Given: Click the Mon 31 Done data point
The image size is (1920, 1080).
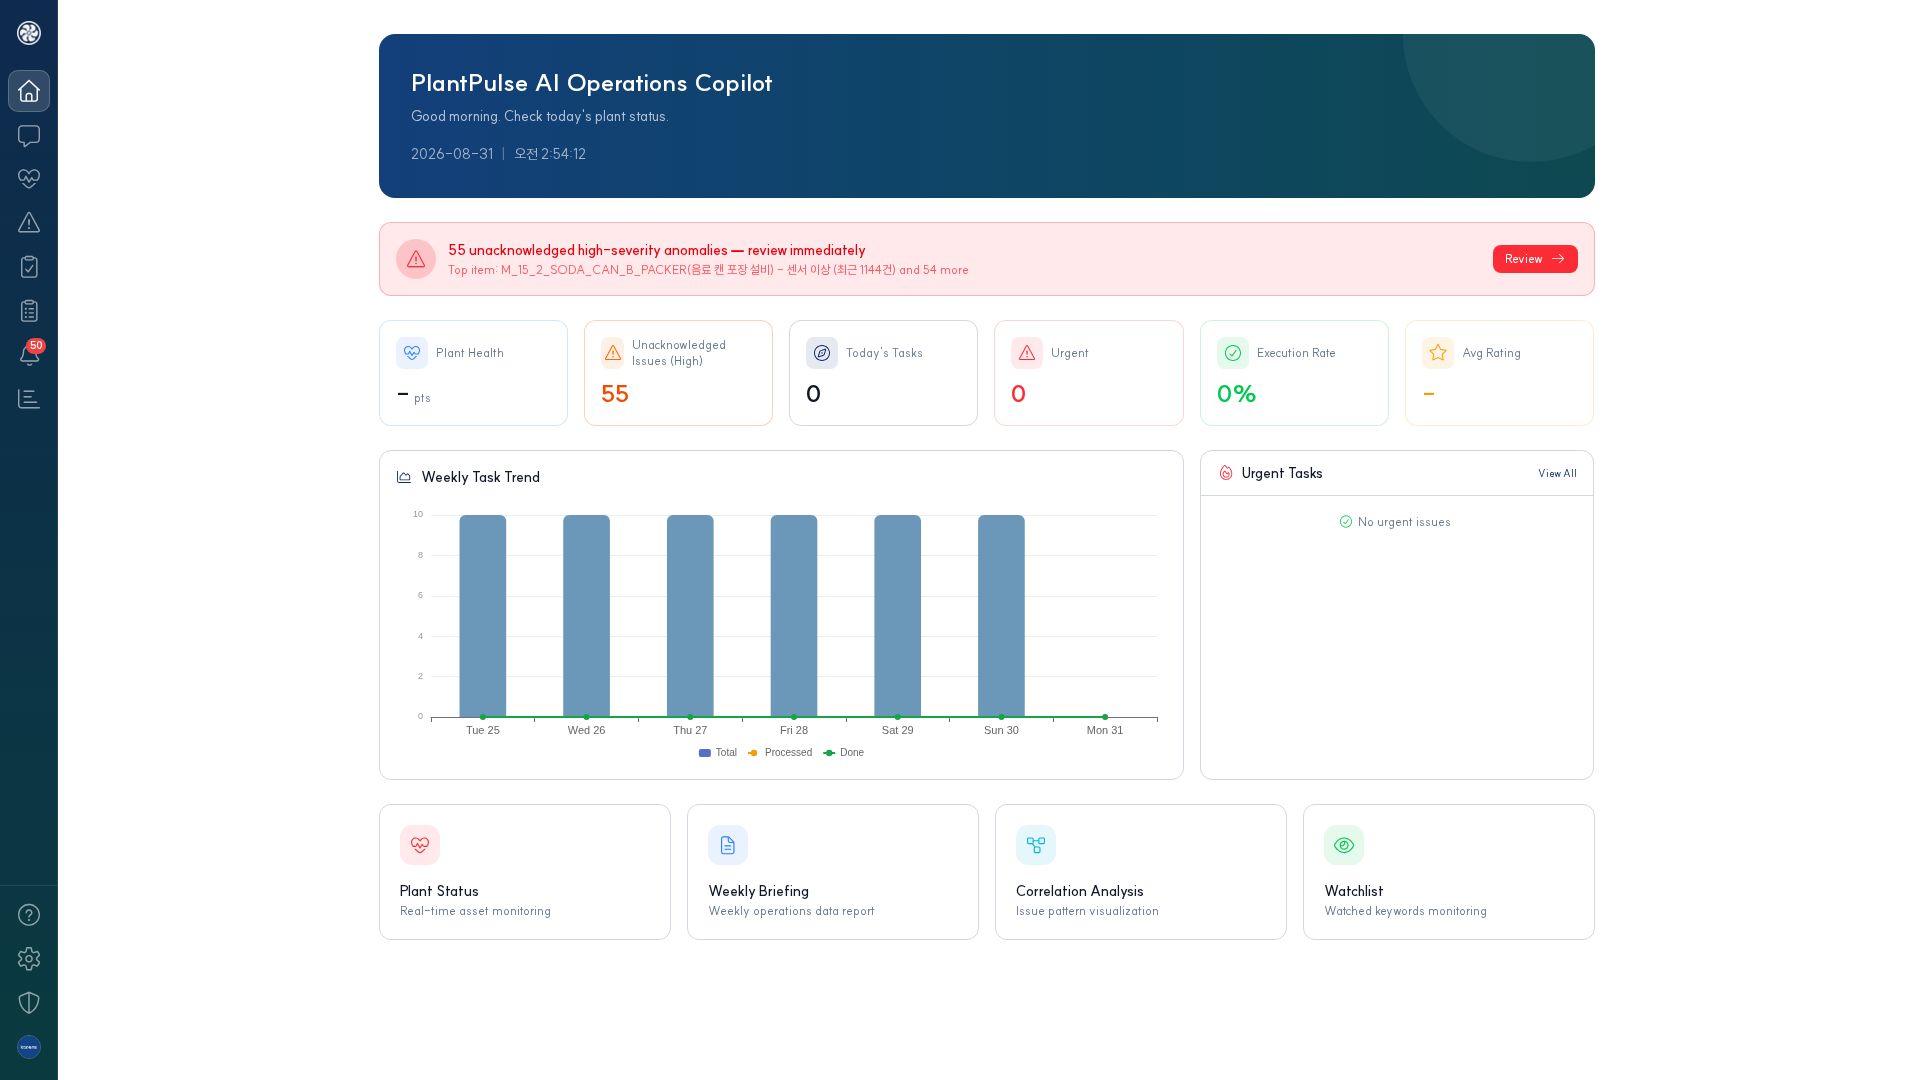Looking at the screenshot, I should [x=1105, y=717].
